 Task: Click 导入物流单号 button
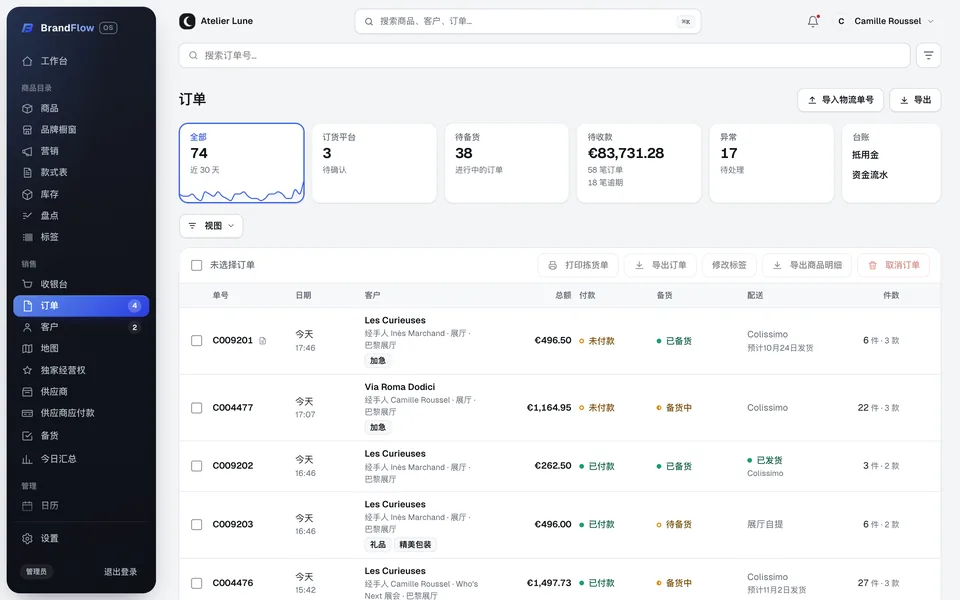[x=840, y=100]
